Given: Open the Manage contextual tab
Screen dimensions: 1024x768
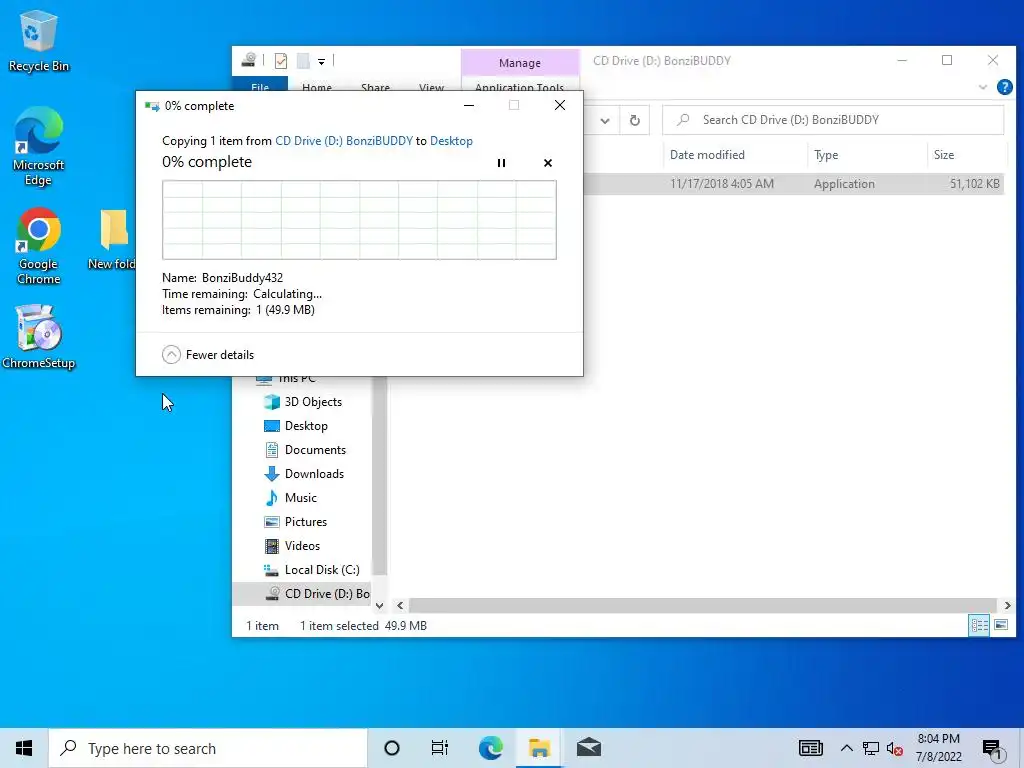Looking at the screenshot, I should [520, 63].
